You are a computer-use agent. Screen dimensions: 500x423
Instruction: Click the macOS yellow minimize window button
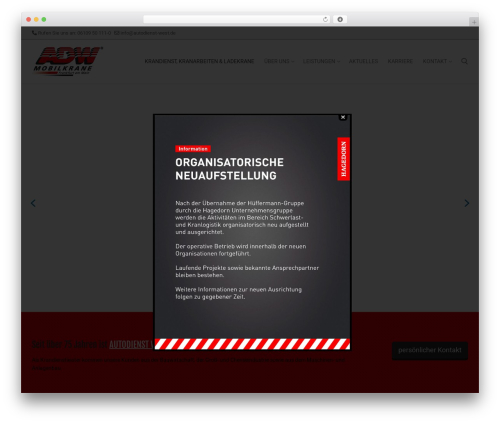point(36,19)
